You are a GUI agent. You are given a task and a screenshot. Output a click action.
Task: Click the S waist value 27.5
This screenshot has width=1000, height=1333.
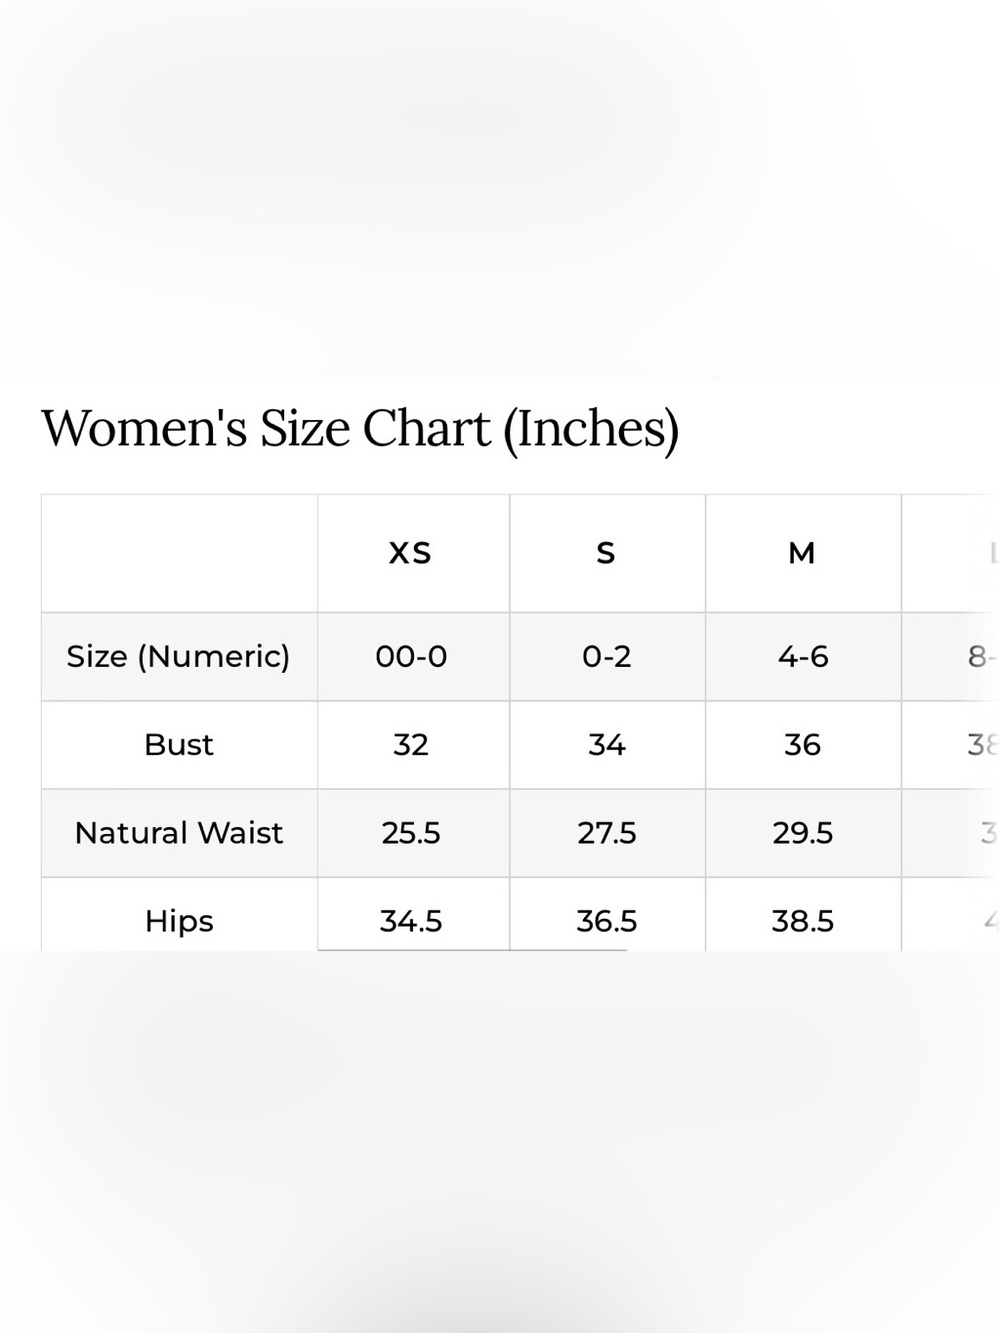pos(607,833)
